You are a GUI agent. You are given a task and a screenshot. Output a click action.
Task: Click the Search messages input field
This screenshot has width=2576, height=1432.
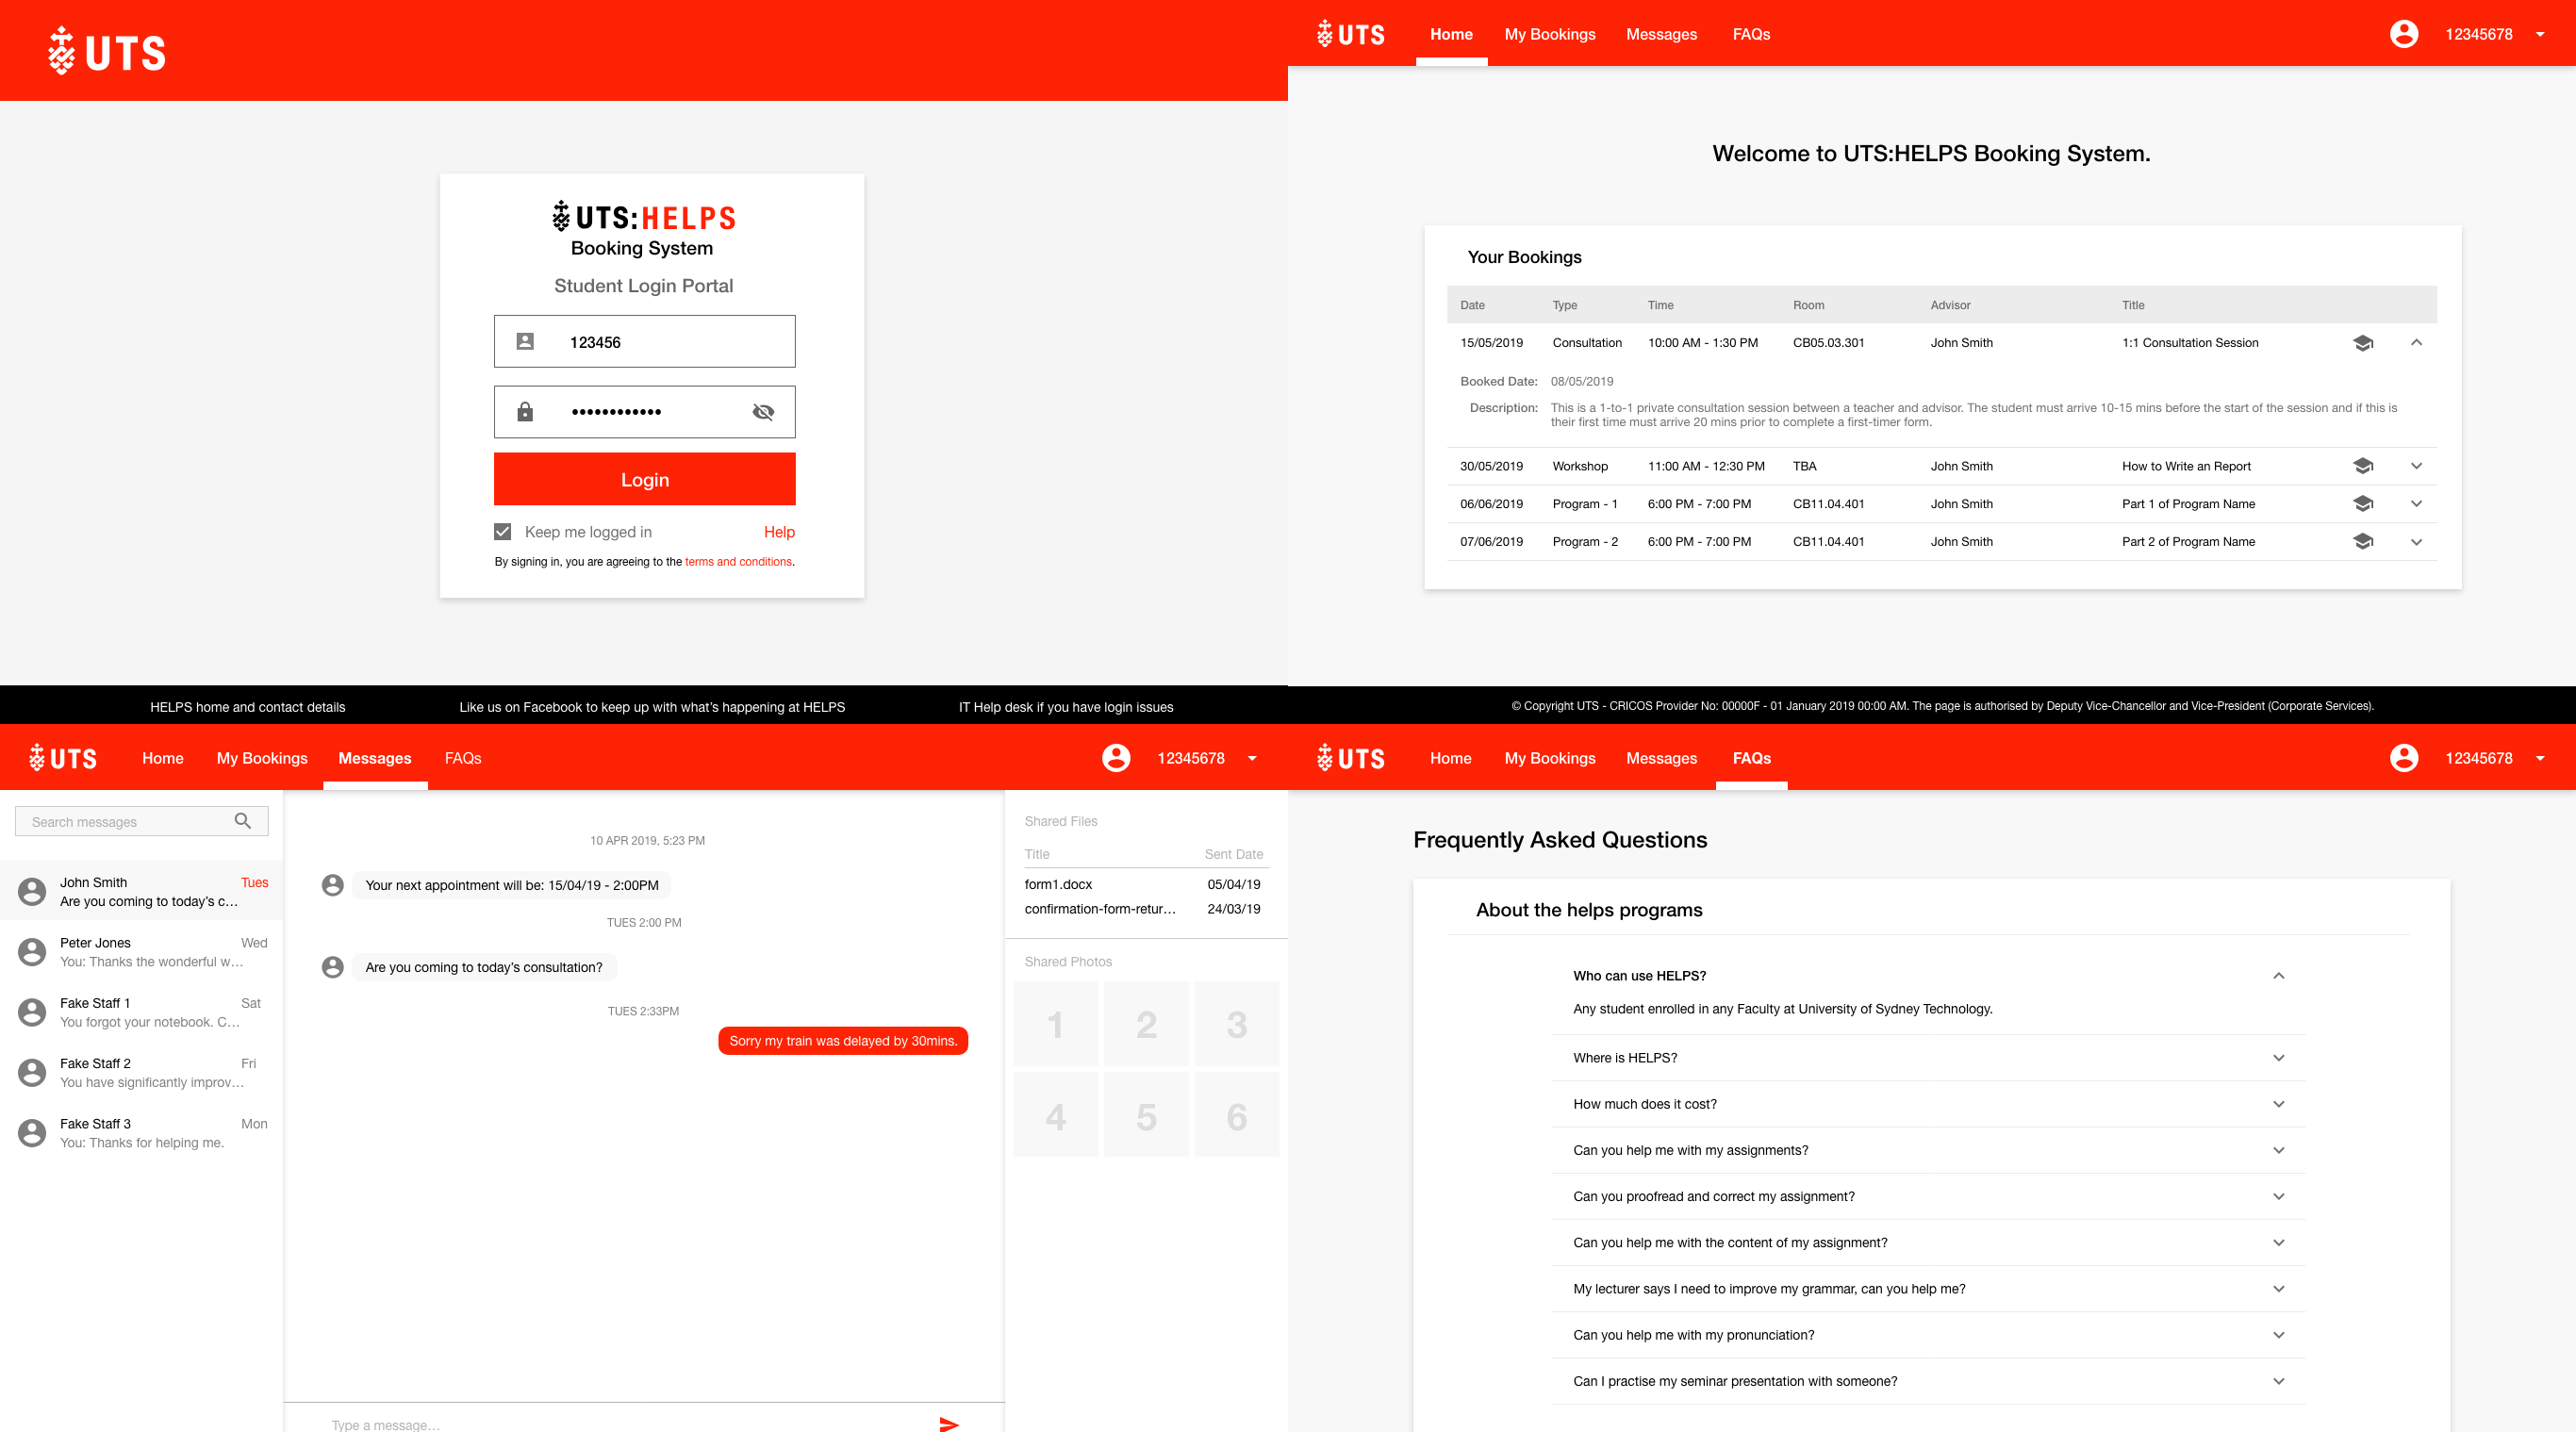pyautogui.click(x=142, y=821)
